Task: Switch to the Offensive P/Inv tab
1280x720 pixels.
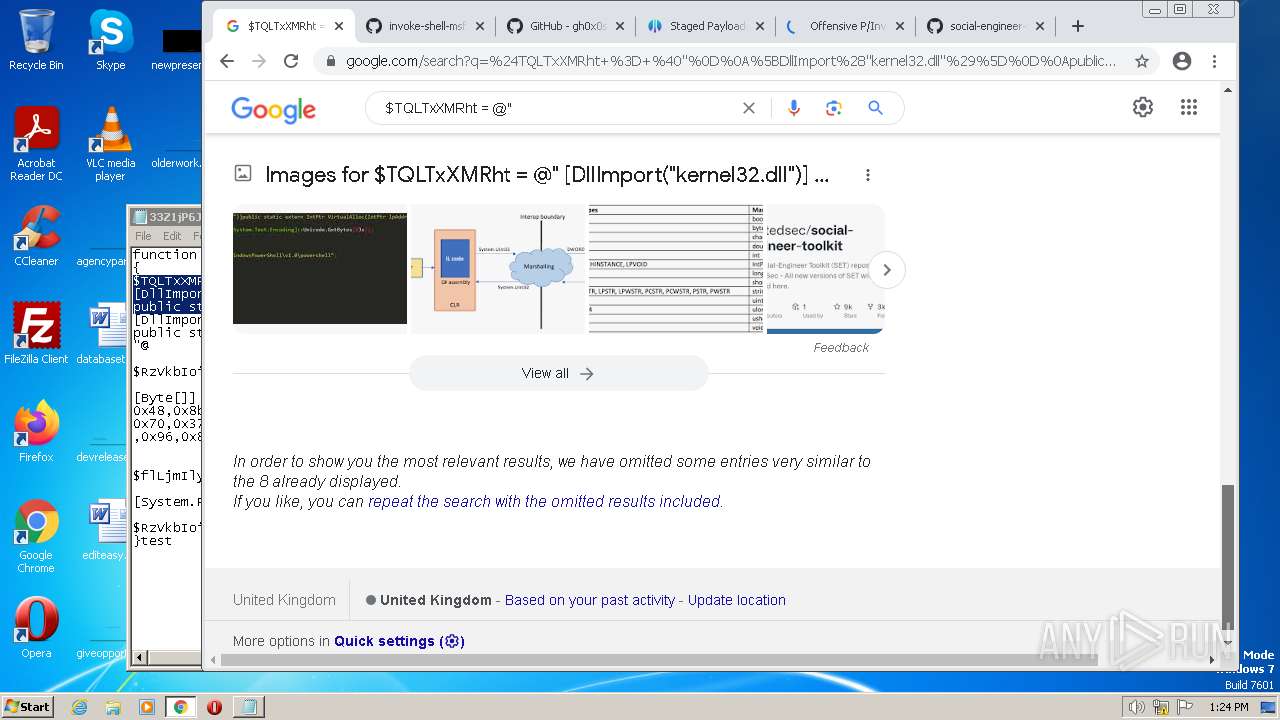Action: pos(846,26)
